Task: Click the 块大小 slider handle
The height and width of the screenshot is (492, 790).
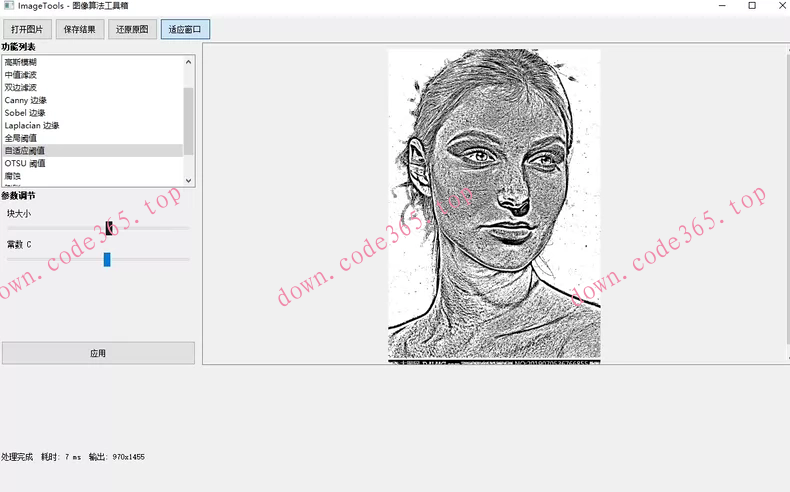Action: (109, 228)
